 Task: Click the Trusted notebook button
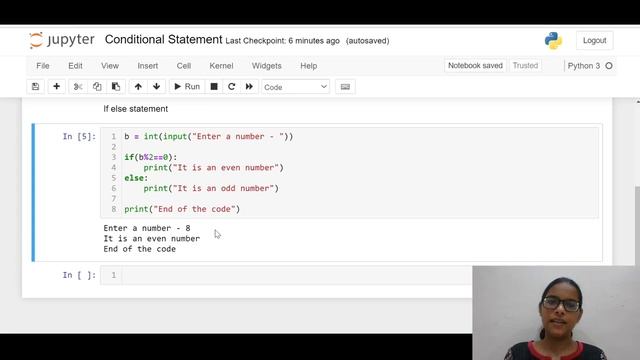click(525, 66)
